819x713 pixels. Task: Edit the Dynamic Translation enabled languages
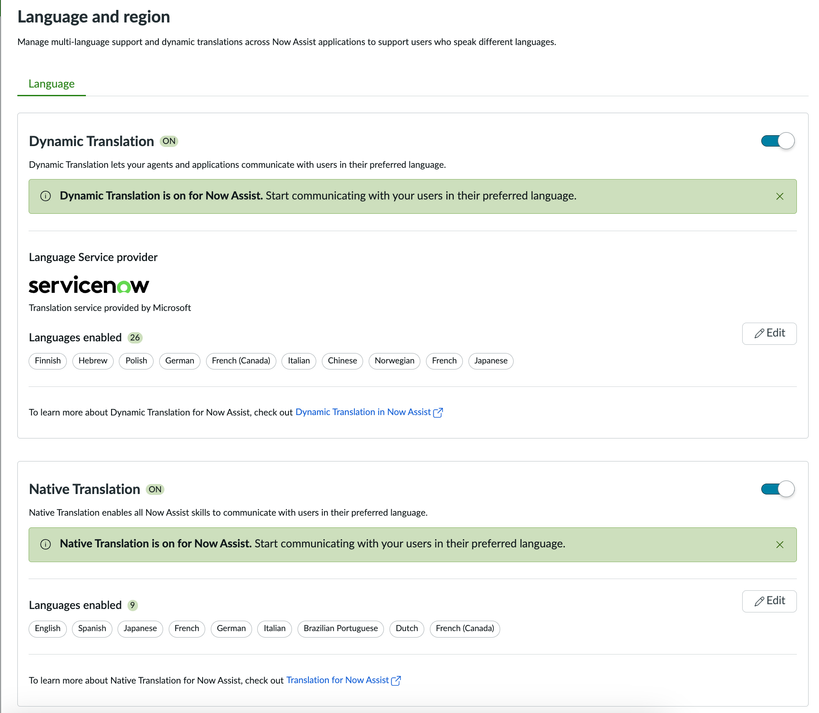(769, 333)
